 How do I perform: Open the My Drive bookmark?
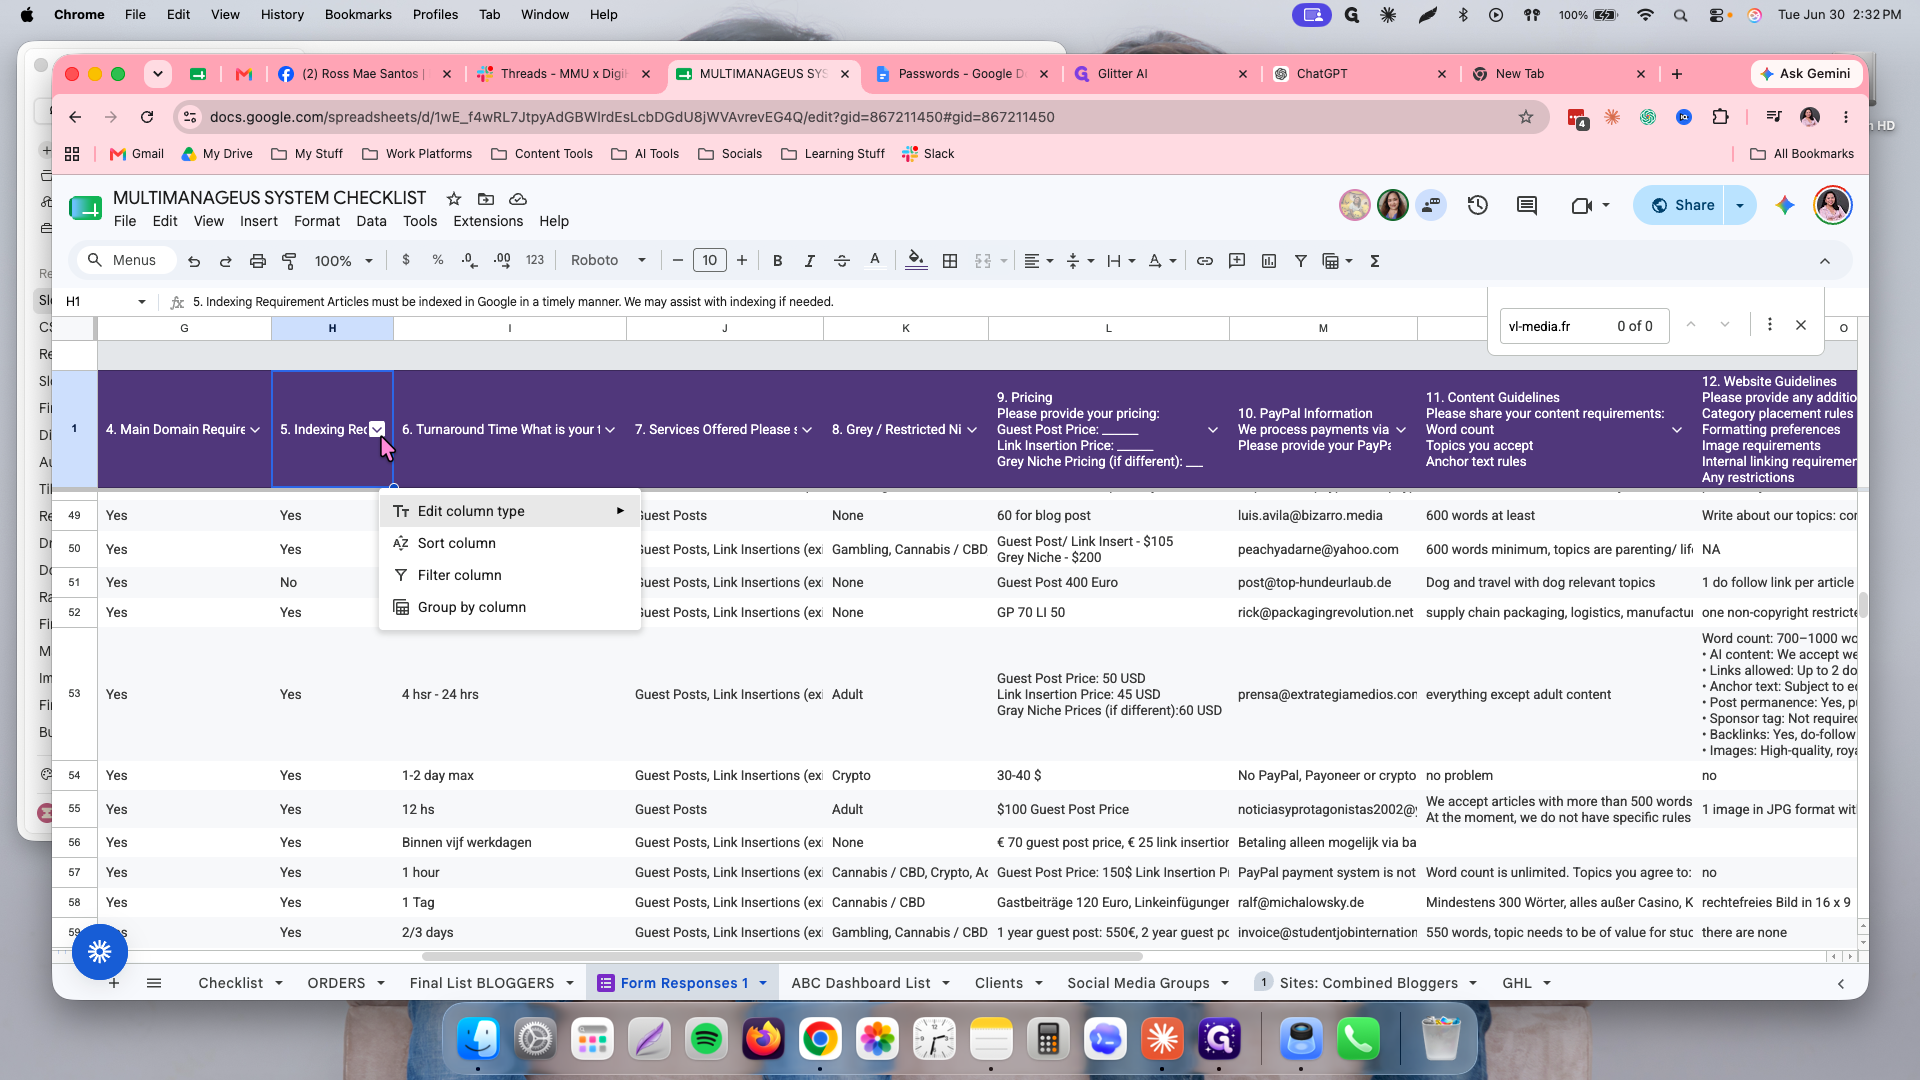(217, 154)
